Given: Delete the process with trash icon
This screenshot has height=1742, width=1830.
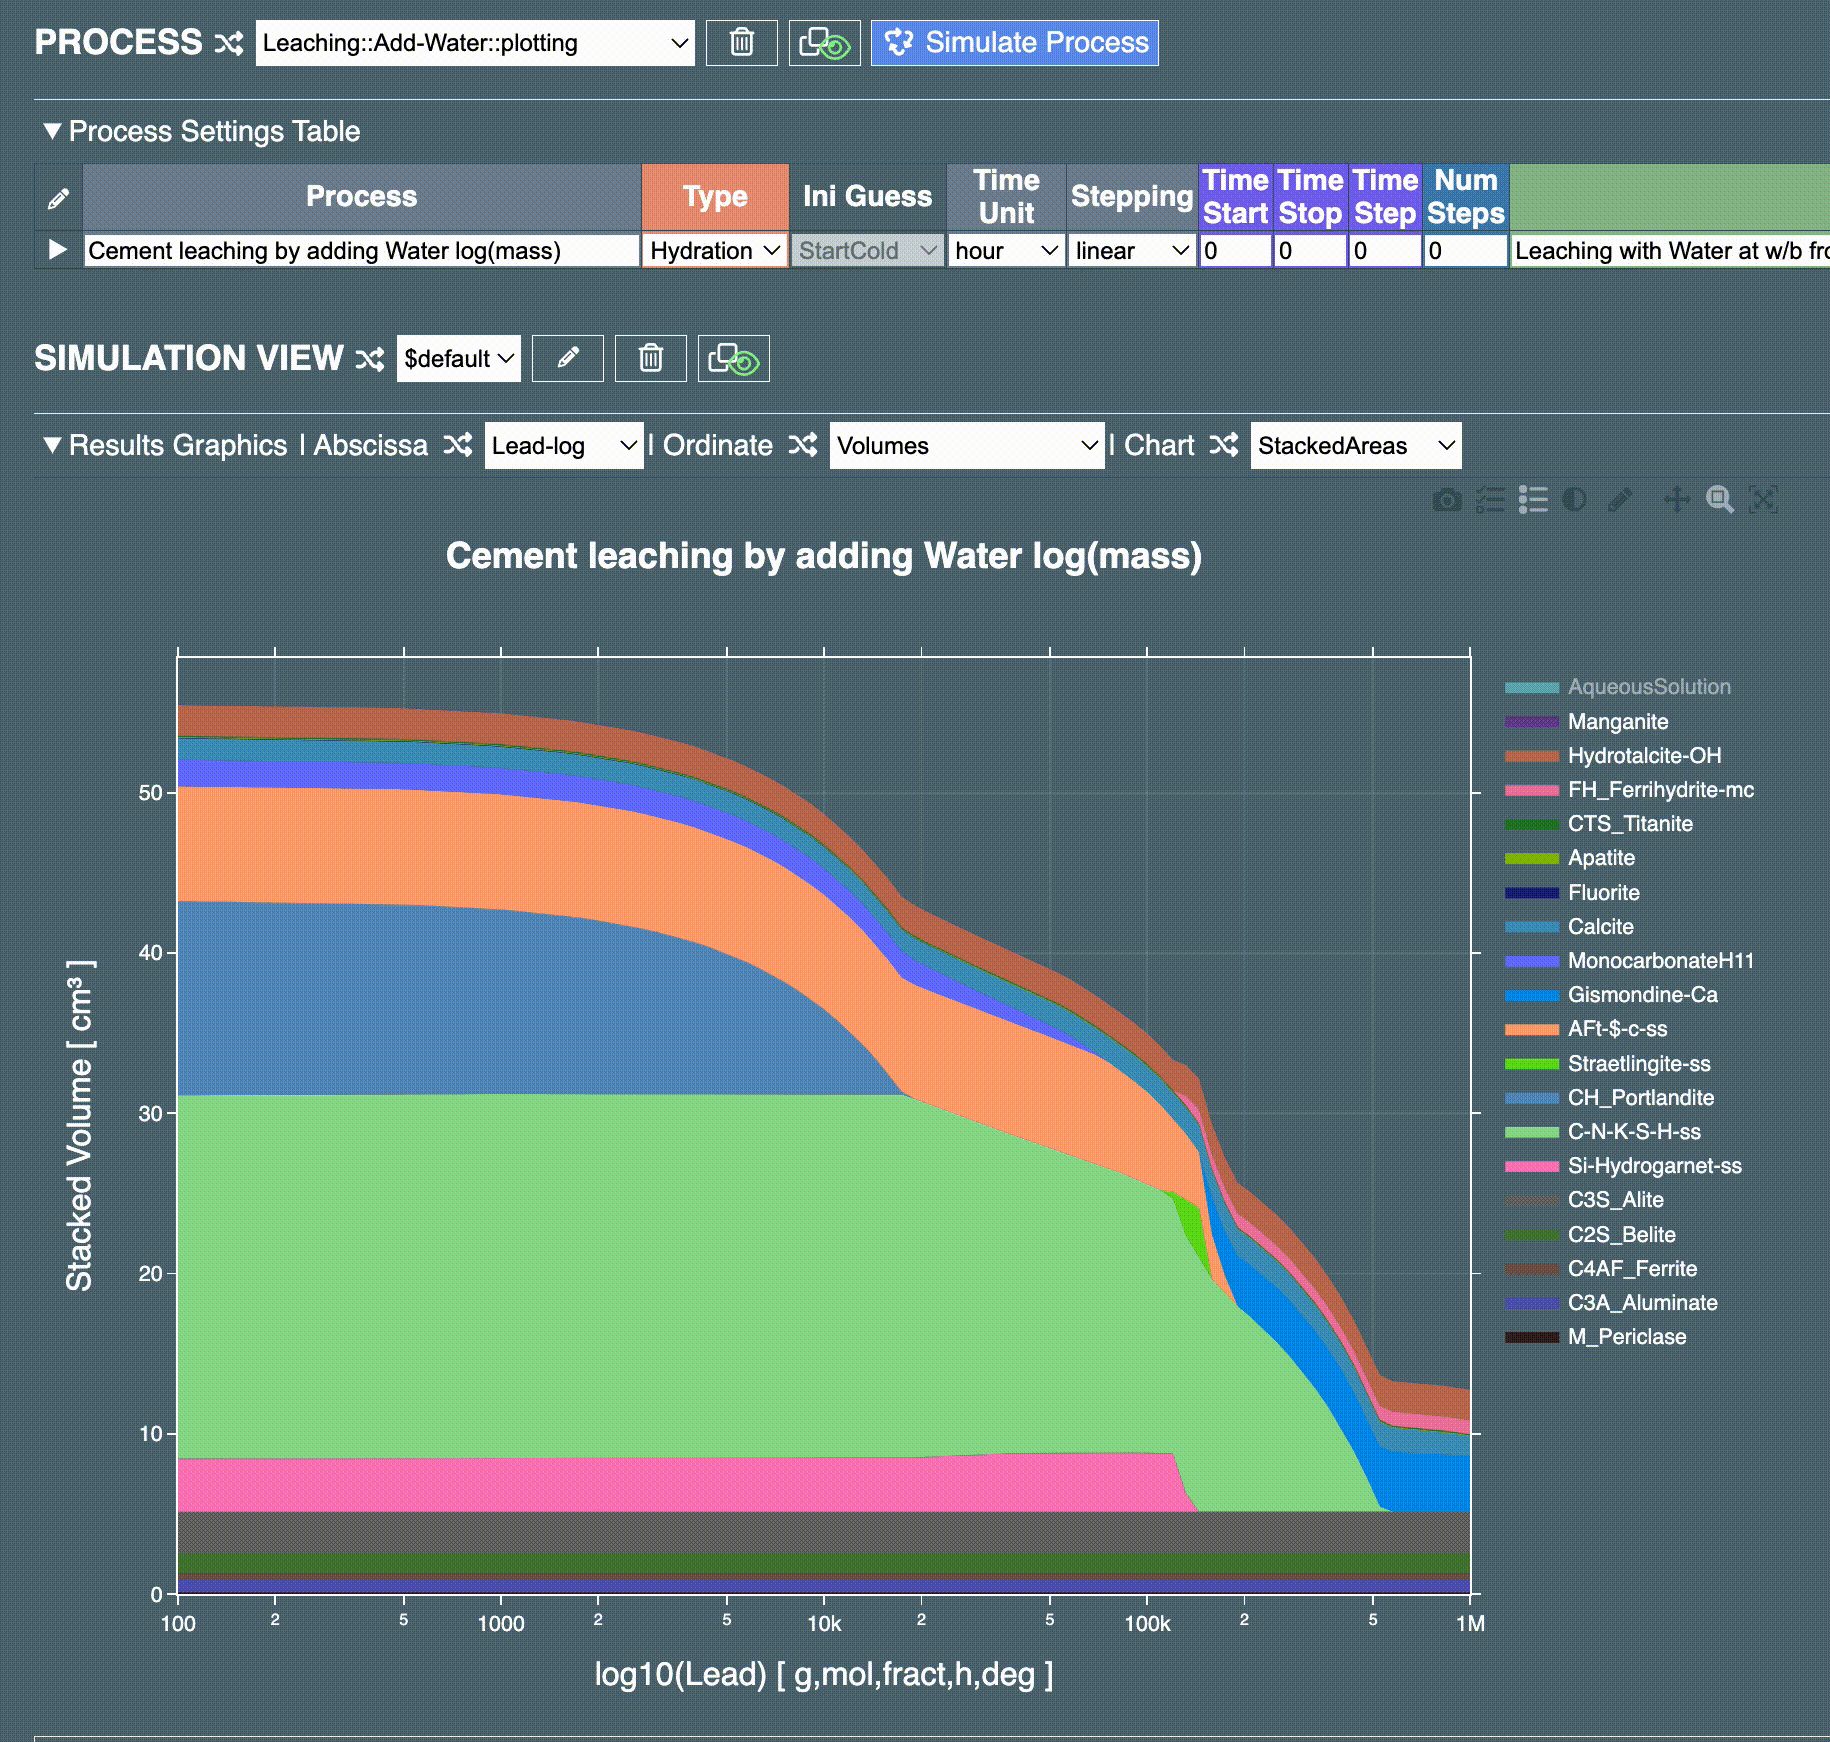Looking at the screenshot, I should [x=741, y=43].
